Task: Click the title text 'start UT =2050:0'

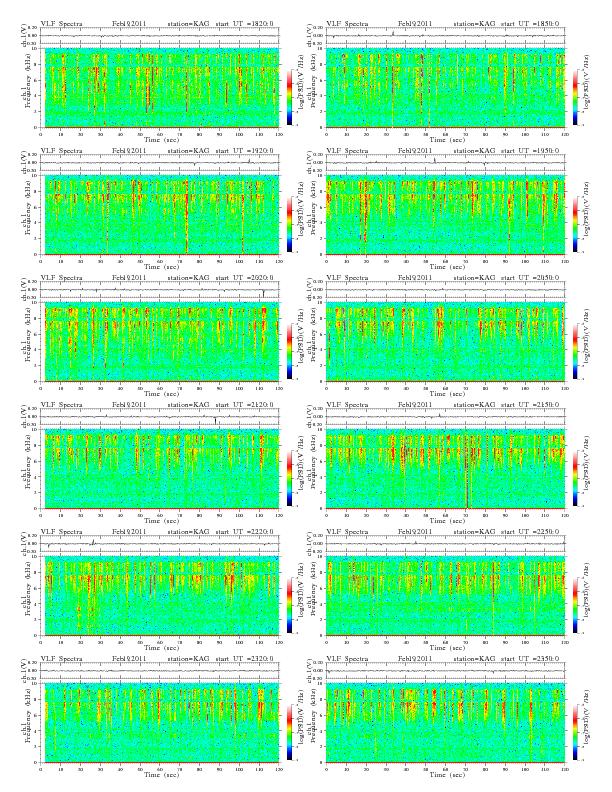Action: [530, 278]
